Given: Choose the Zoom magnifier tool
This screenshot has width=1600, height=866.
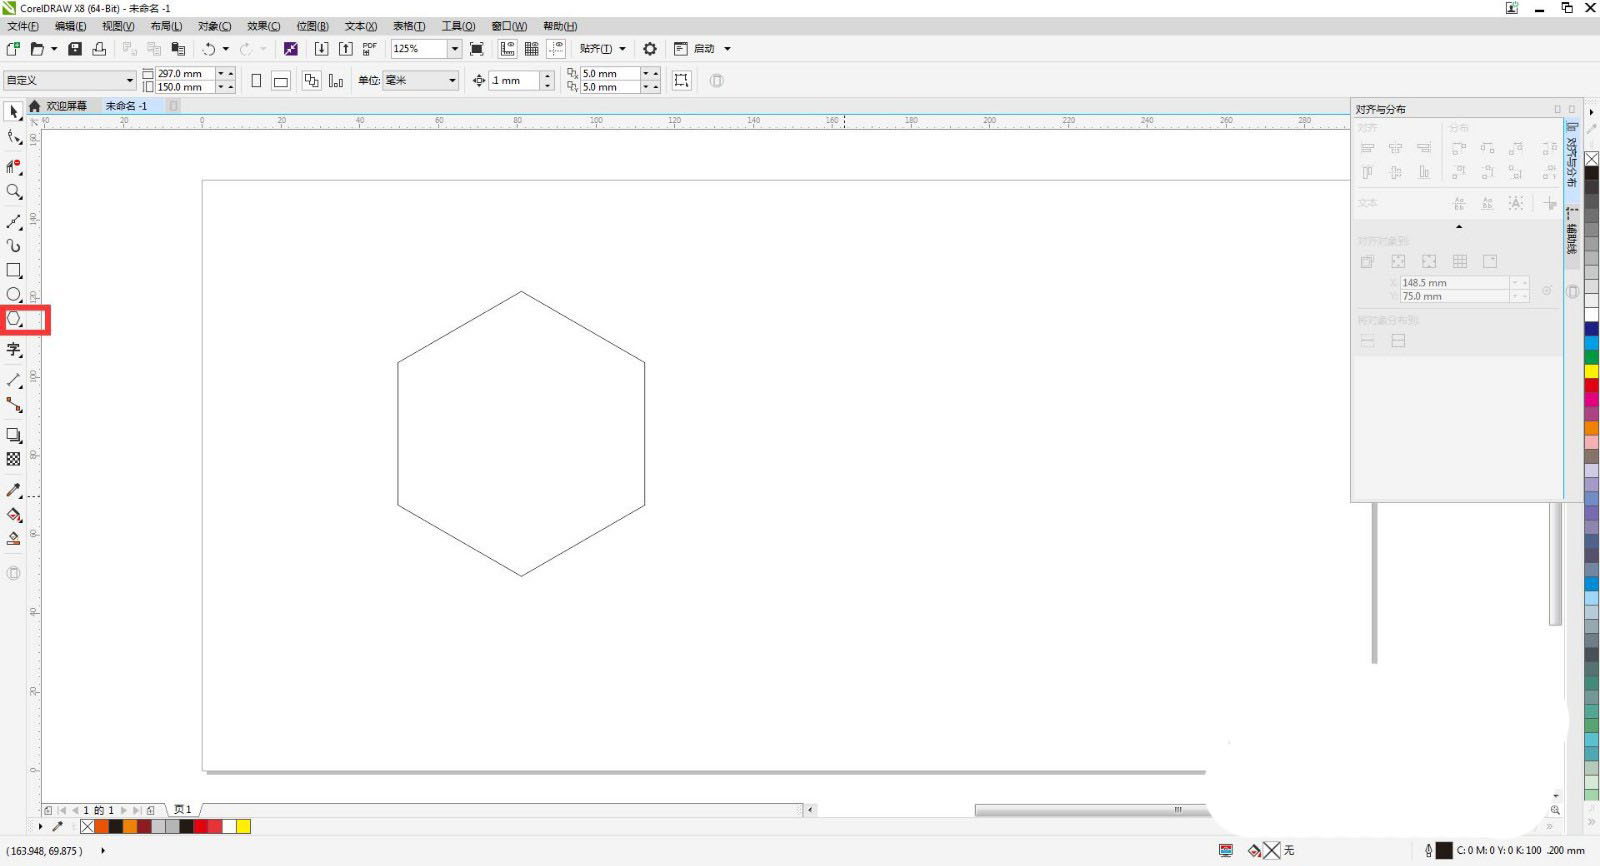Looking at the screenshot, I should point(14,192).
